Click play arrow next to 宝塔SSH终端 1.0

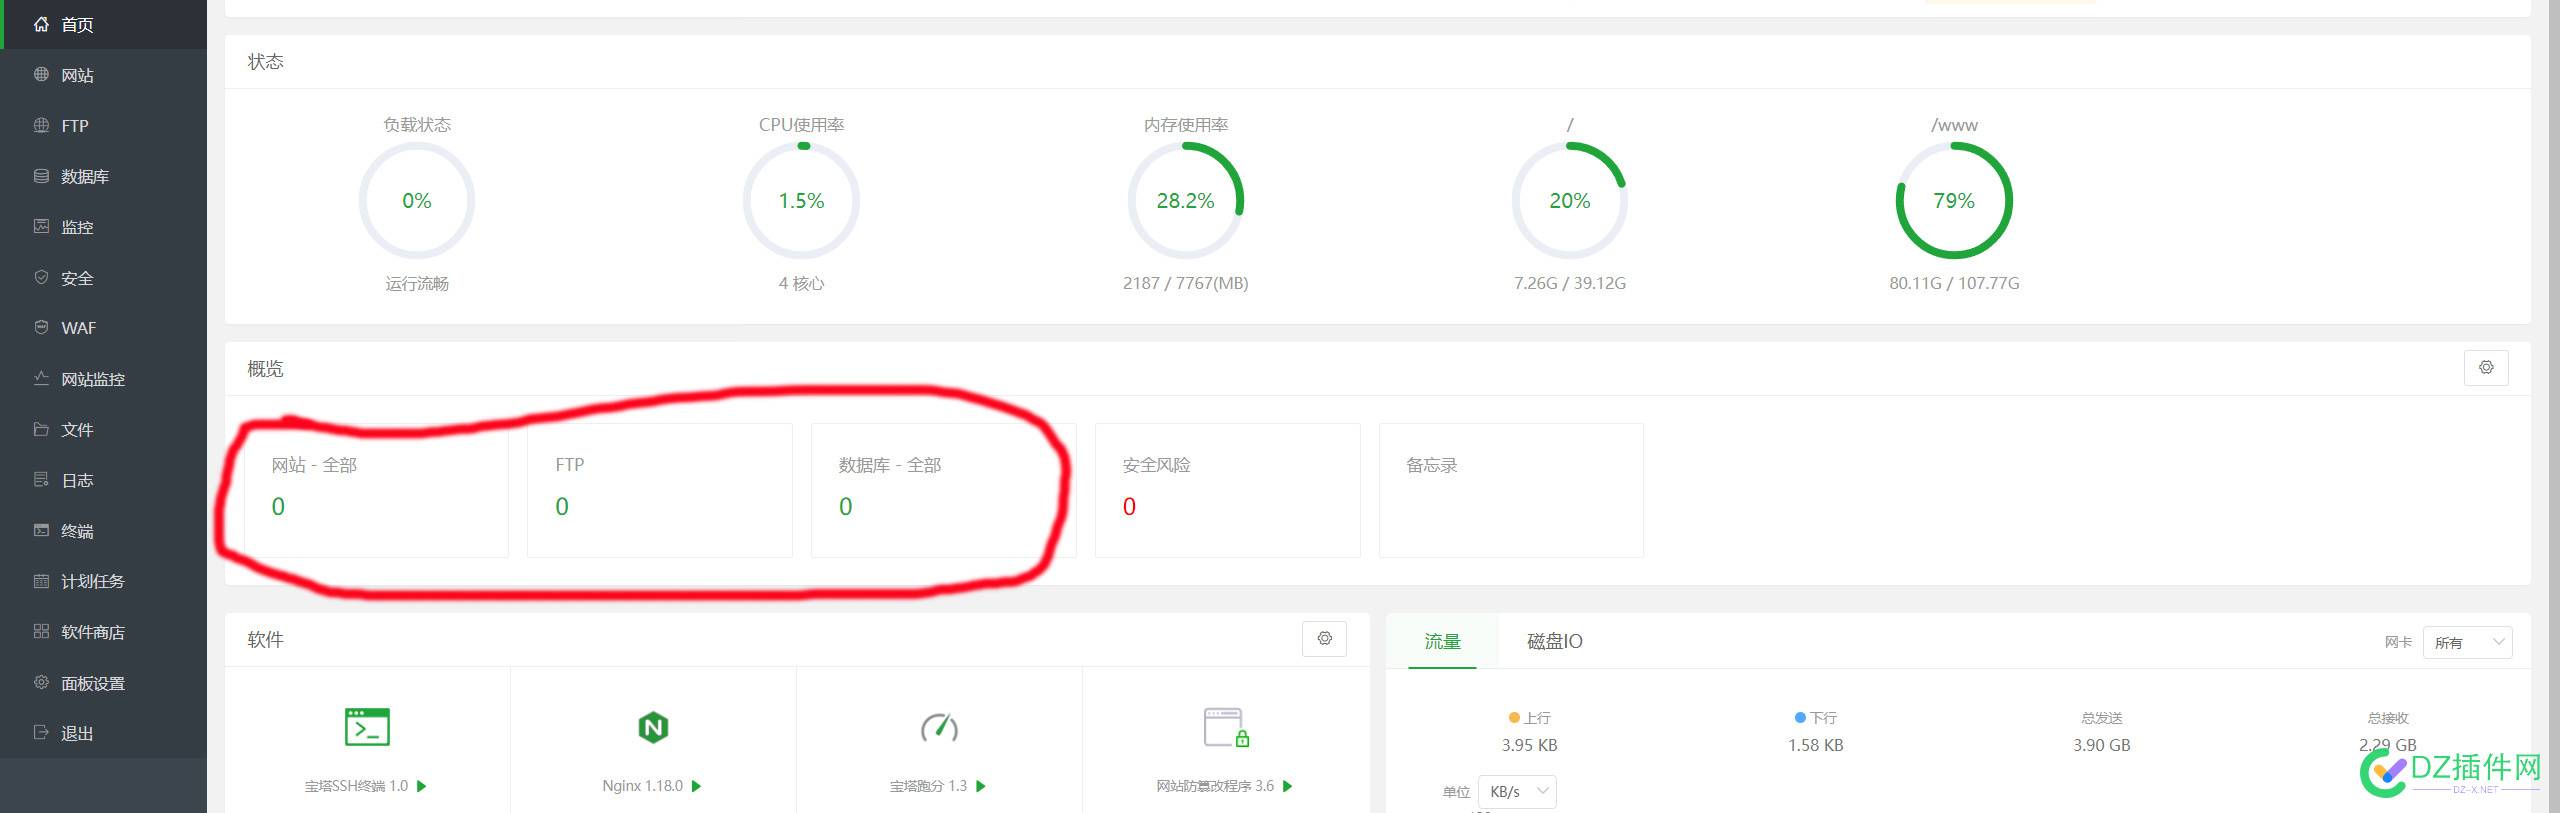tap(421, 786)
